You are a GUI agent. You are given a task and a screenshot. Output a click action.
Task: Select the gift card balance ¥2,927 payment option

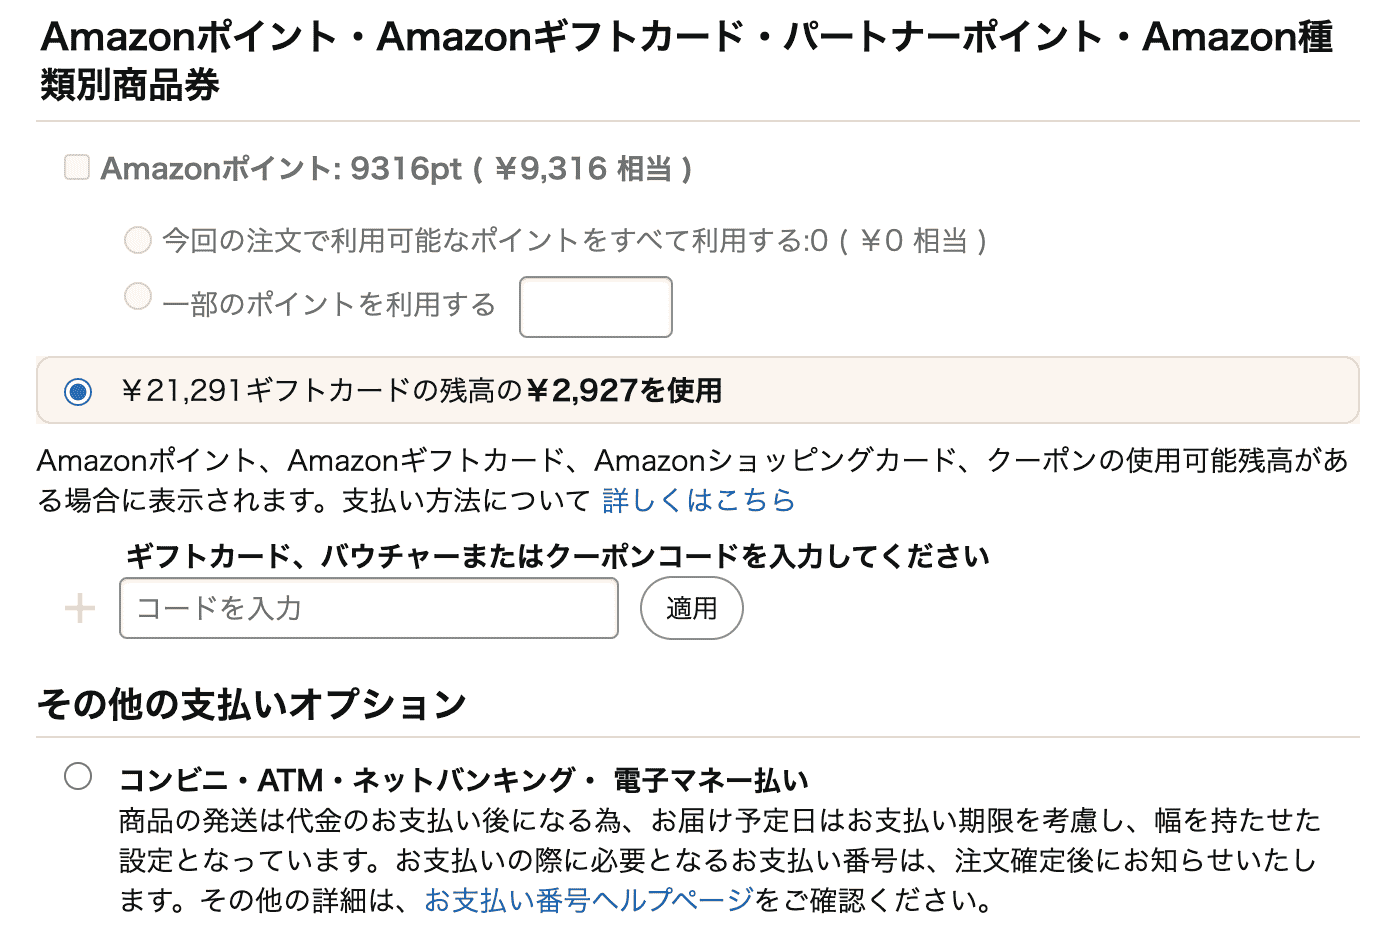coord(77,391)
